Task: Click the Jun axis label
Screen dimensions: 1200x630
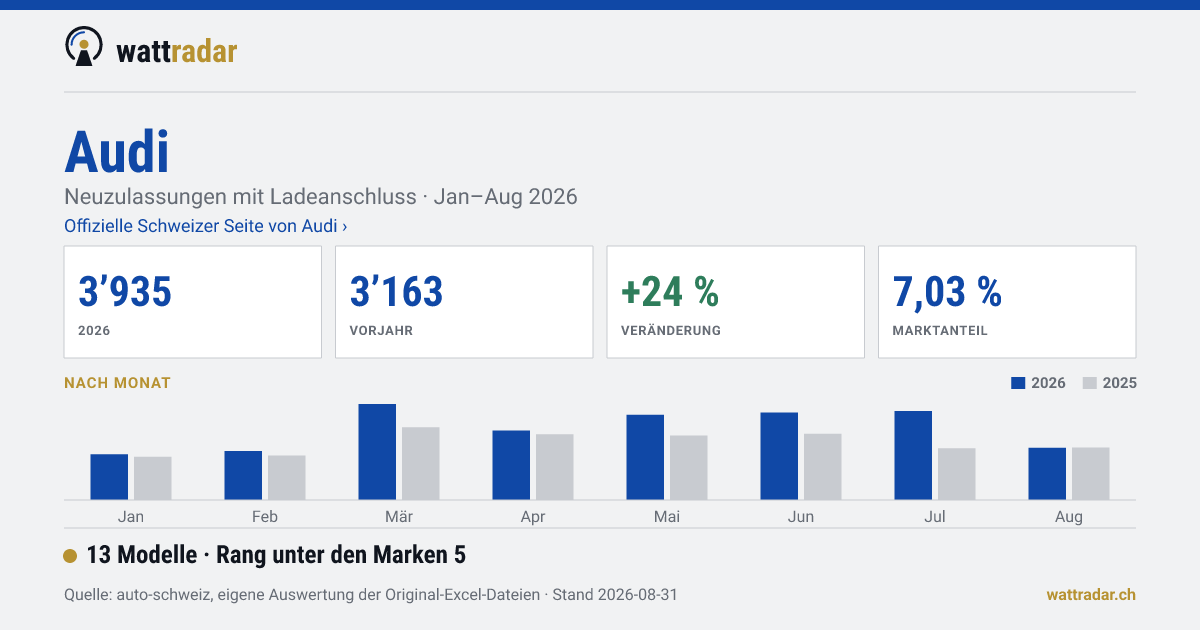Action: 801,517
